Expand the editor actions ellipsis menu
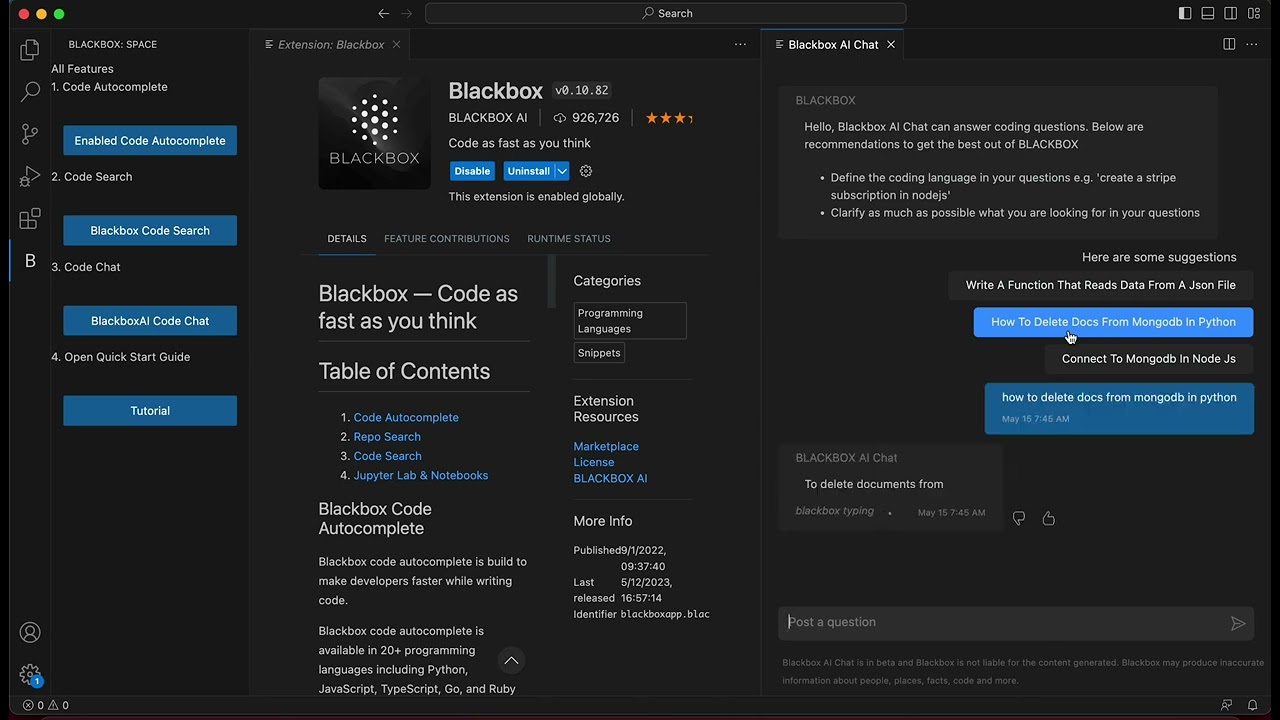This screenshot has height=720, width=1280. (x=740, y=44)
